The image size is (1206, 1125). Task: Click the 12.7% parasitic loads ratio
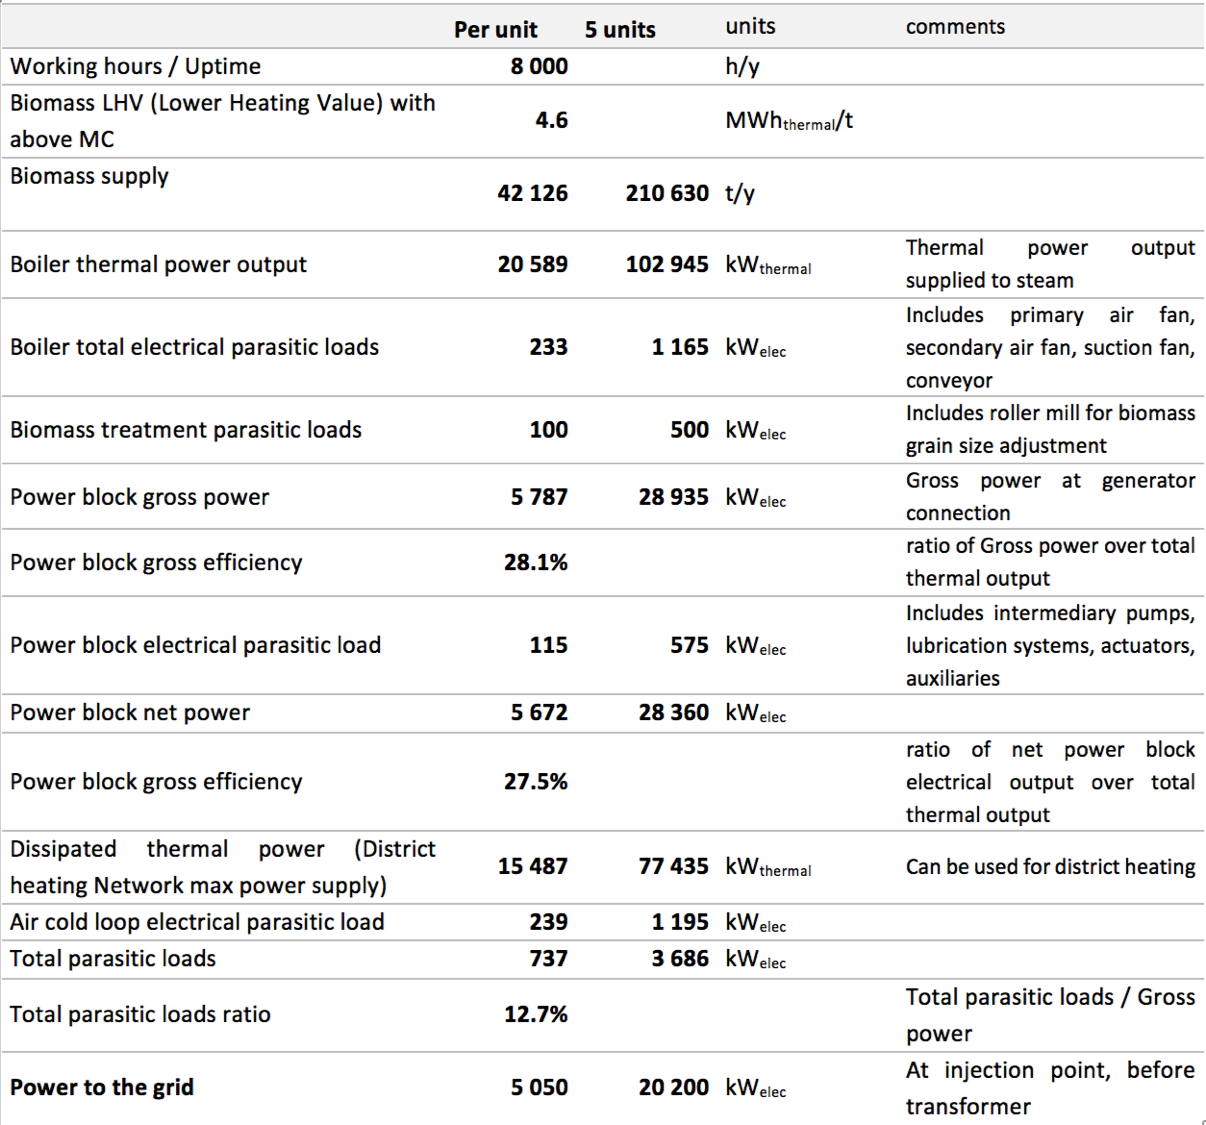pos(535,1014)
